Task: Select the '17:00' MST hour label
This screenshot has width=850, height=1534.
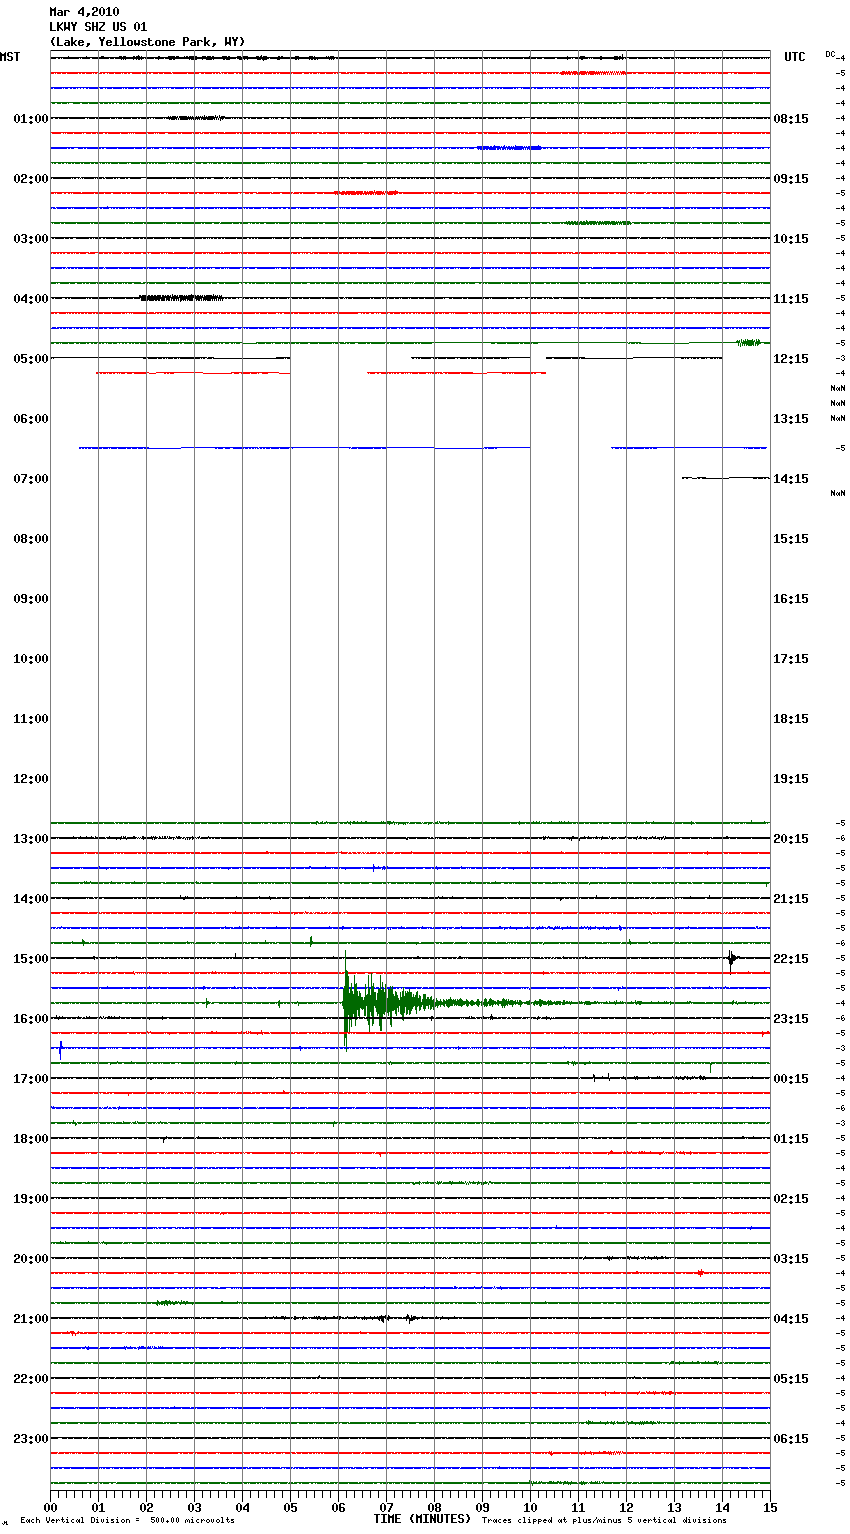Action: tap(31, 1079)
